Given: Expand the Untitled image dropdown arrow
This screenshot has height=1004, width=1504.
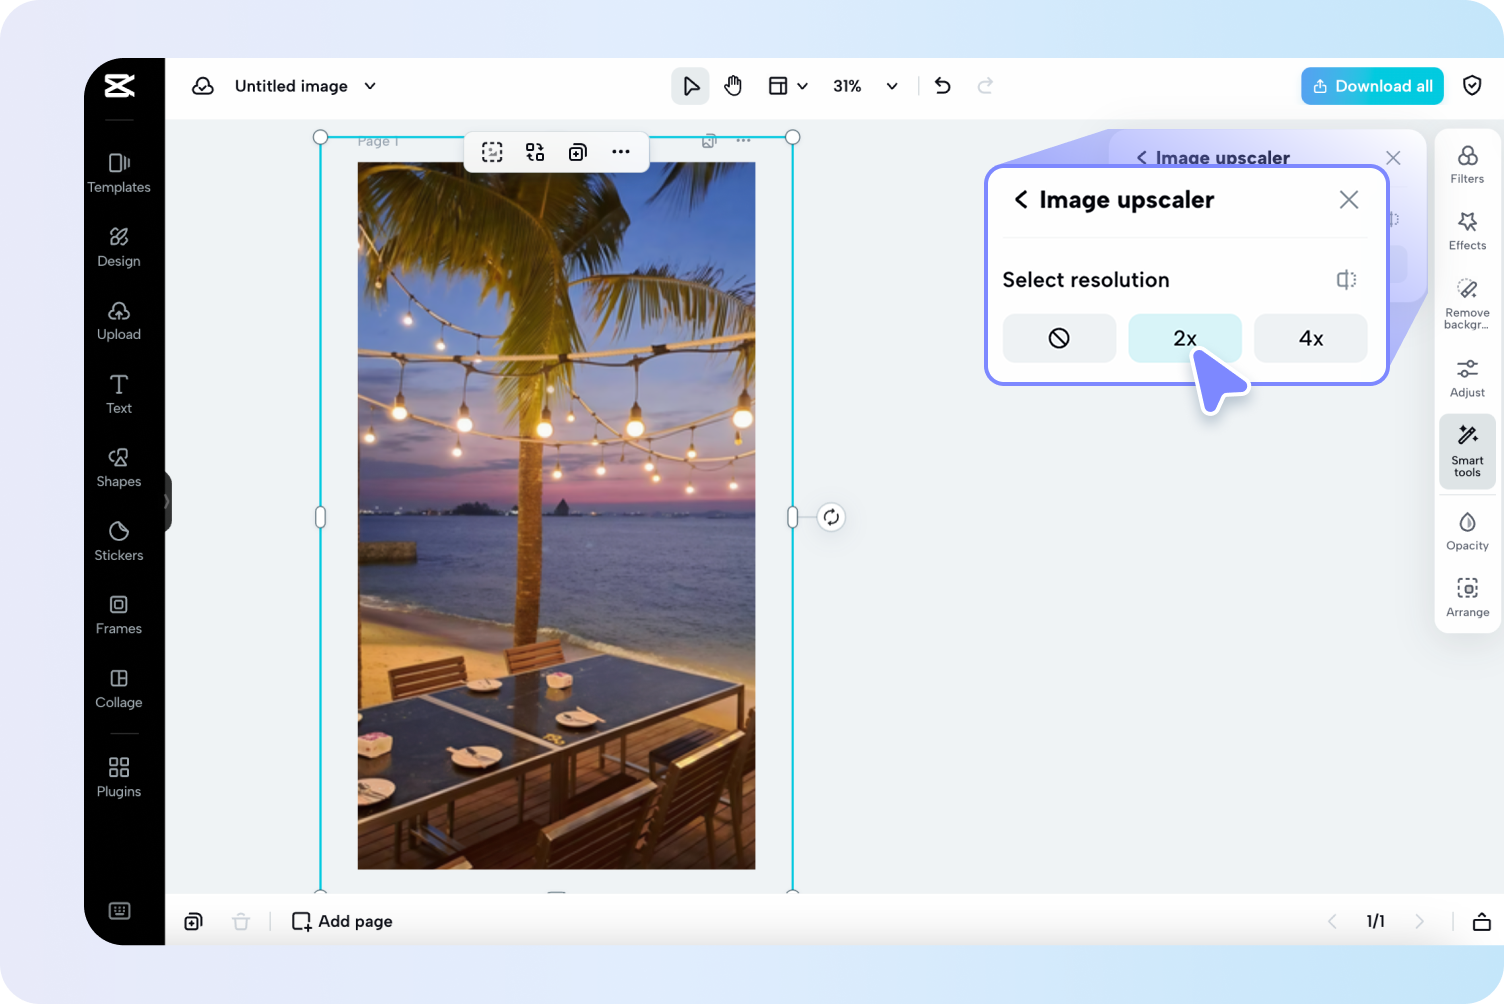Looking at the screenshot, I should 370,86.
